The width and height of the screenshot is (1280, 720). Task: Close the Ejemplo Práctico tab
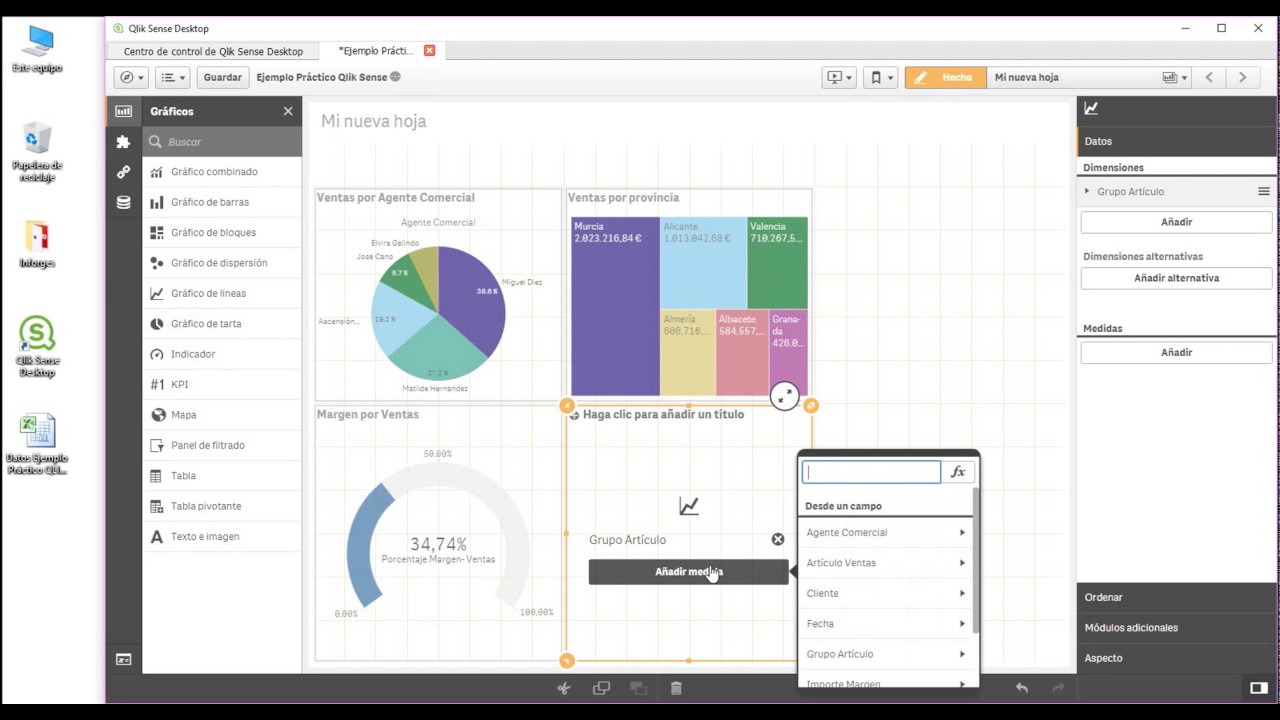tap(430, 50)
